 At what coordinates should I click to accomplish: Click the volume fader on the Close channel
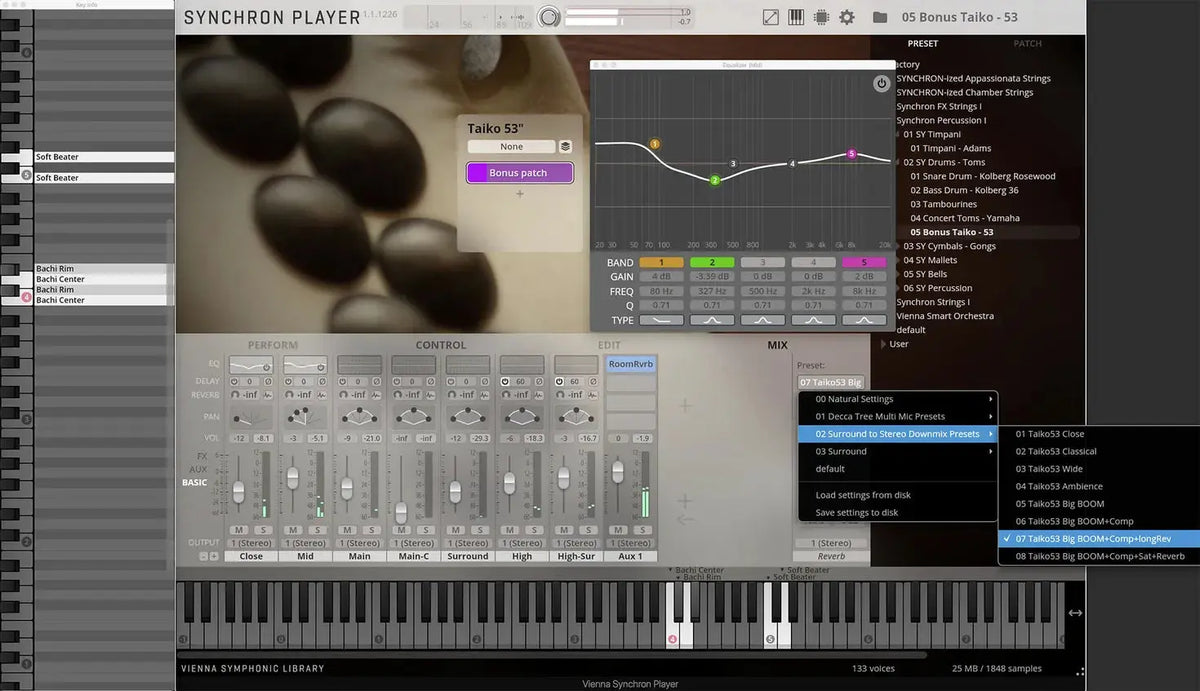point(240,491)
